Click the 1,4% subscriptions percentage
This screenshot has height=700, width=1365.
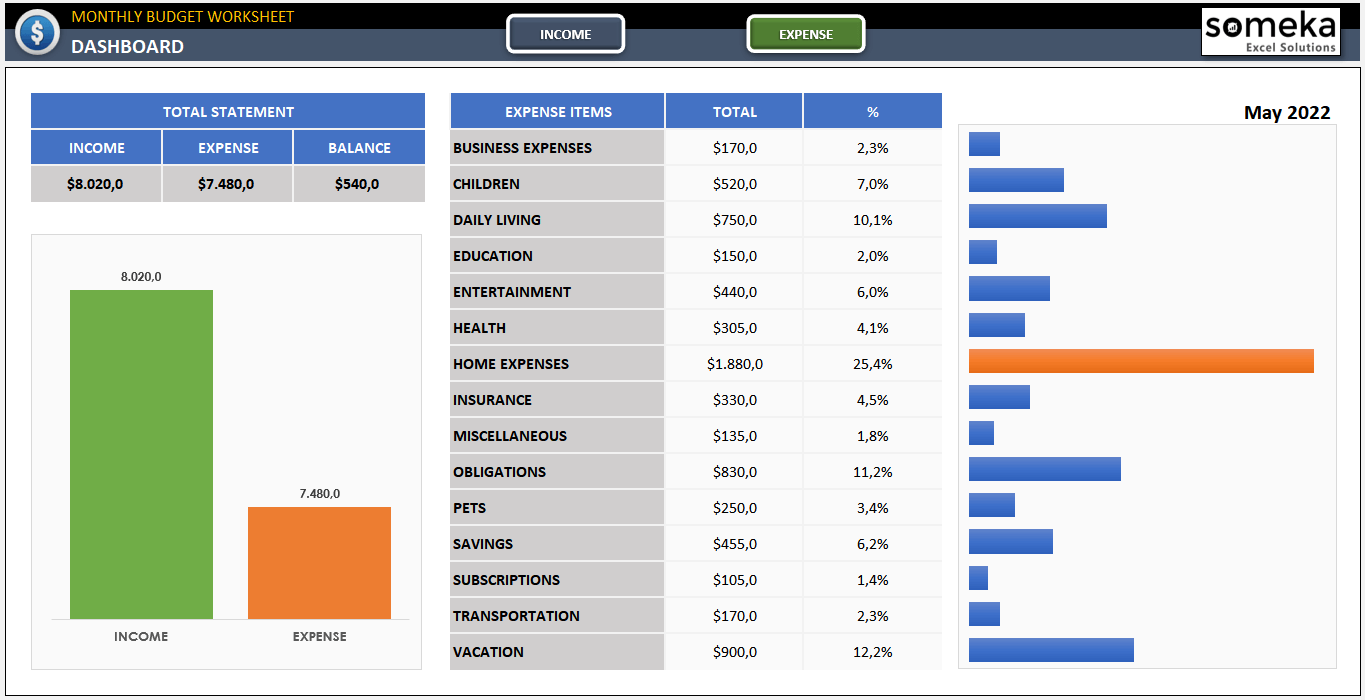(873, 580)
